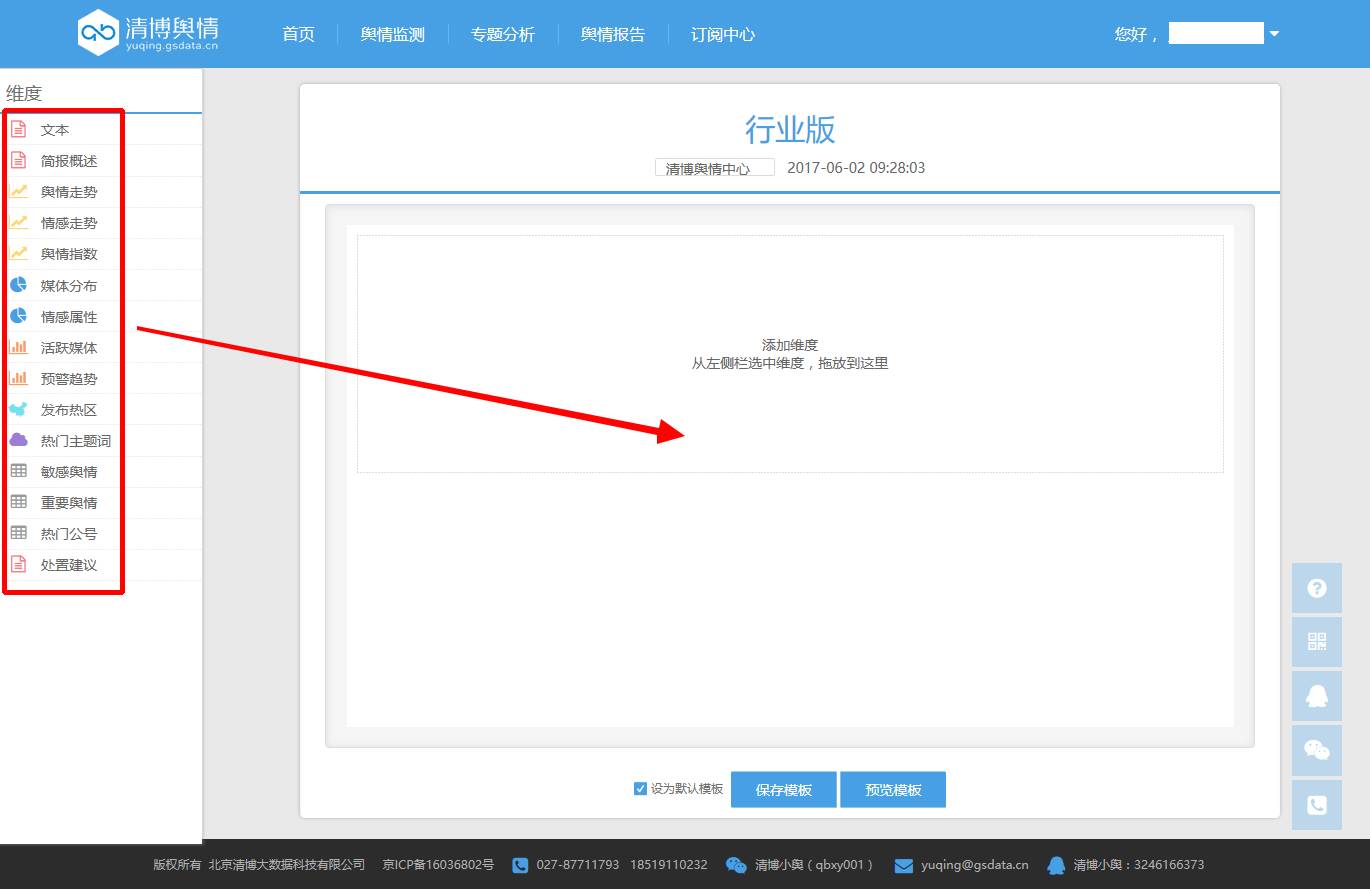Click the 保存模板 button

click(x=784, y=789)
